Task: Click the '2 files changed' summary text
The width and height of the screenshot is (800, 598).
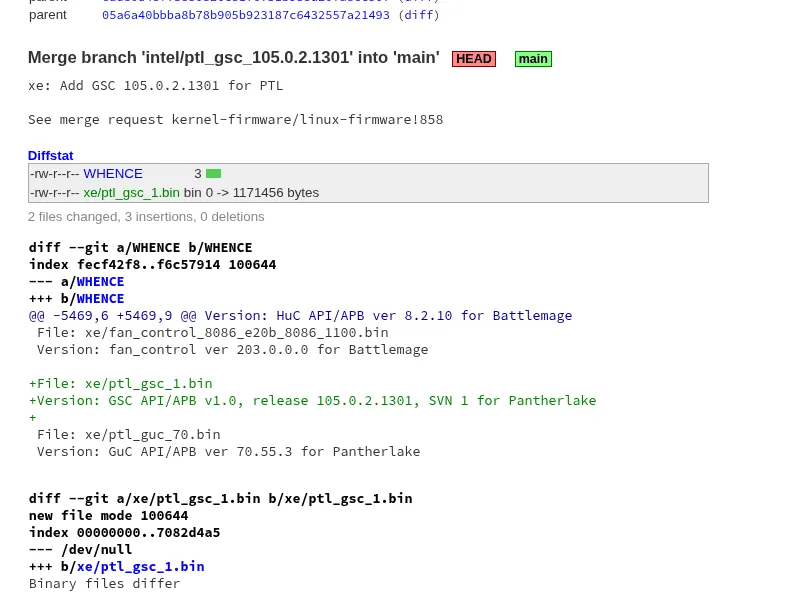Action: pyautogui.click(x=146, y=217)
